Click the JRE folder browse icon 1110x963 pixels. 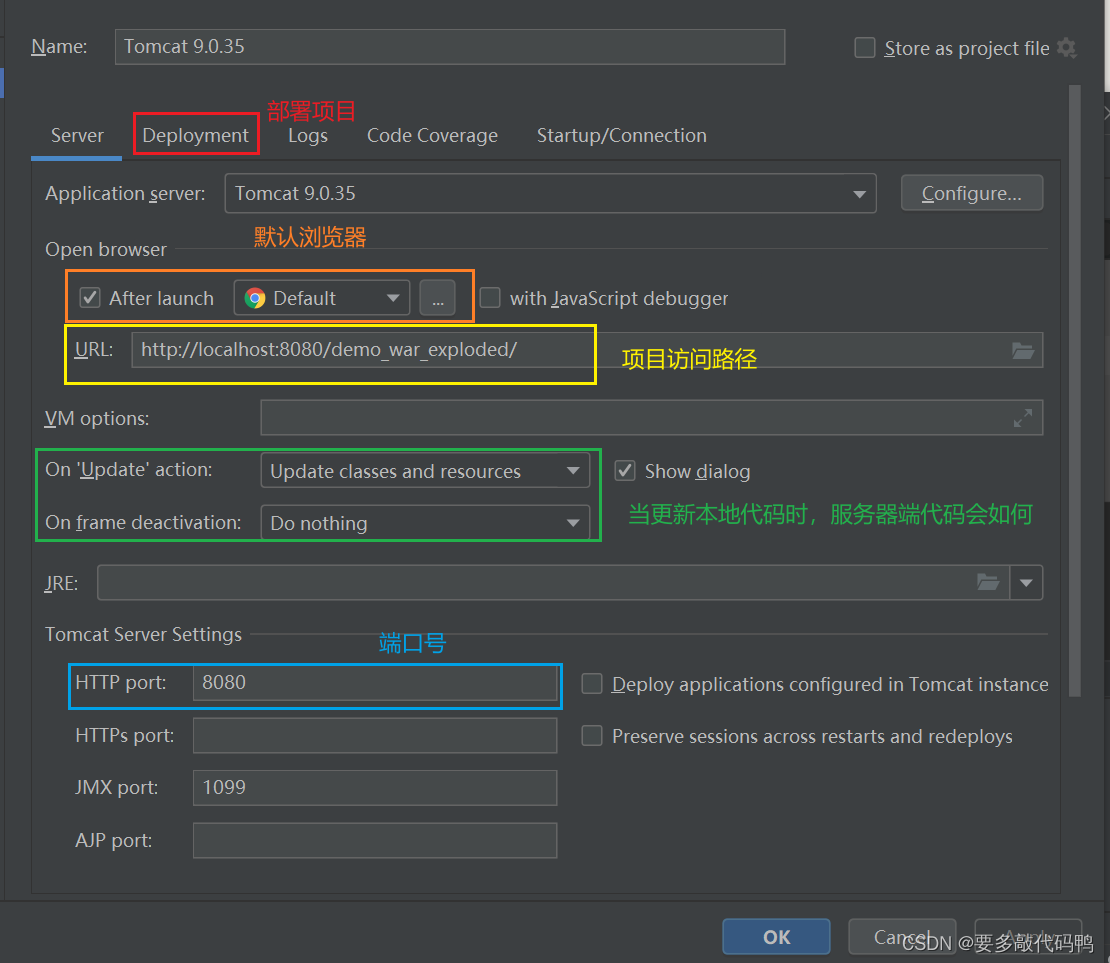(988, 582)
